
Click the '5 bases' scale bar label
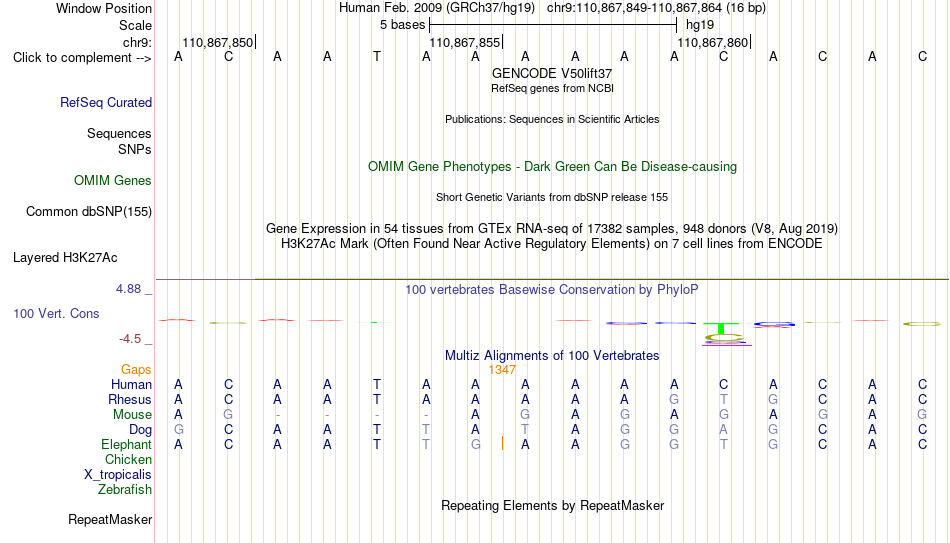pyautogui.click(x=403, y=25)
